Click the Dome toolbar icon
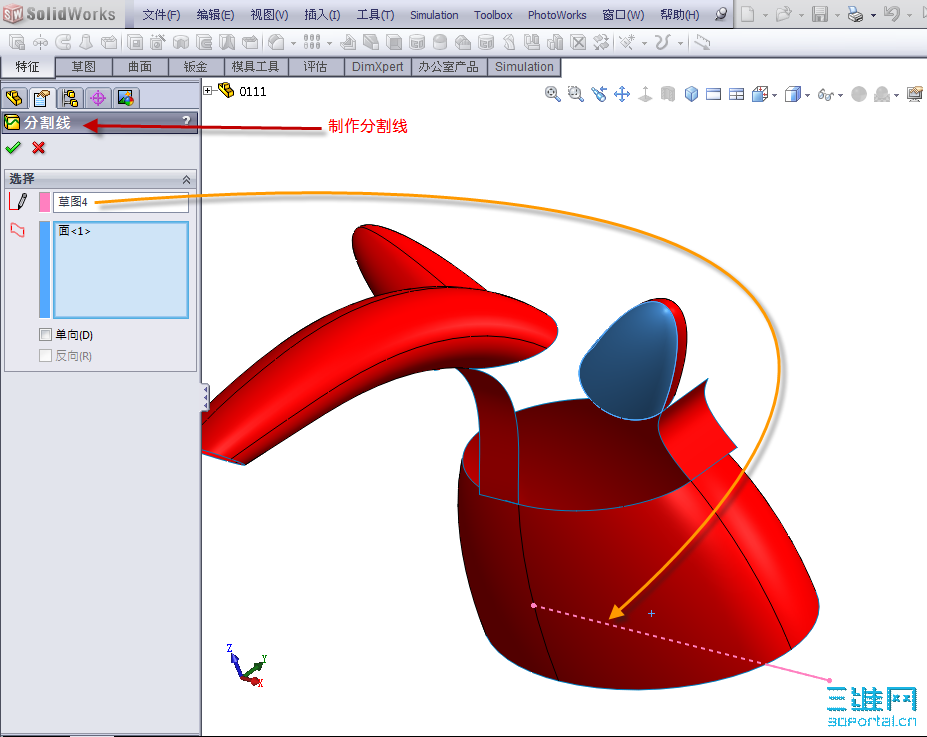This screenshot has height=737, width=927. pos(440,43)
